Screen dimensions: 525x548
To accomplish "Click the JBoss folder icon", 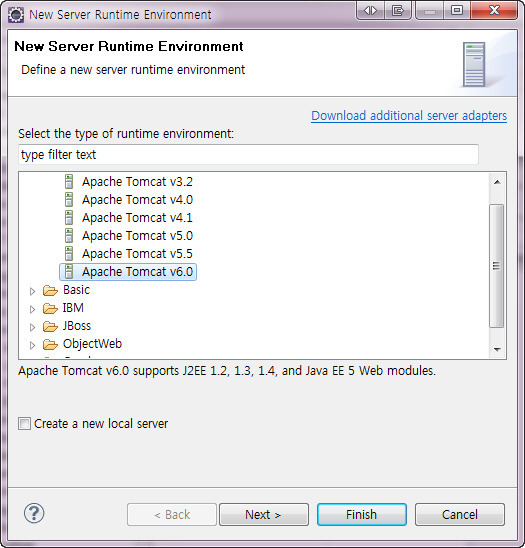I will tap(50, 326).
